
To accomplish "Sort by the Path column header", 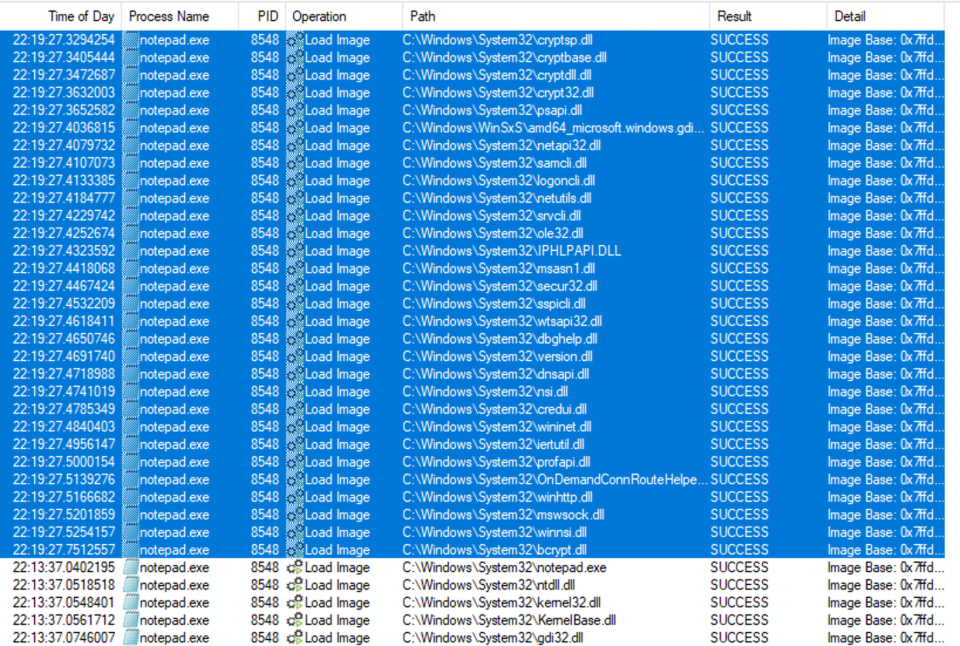I will coord(423,16).
